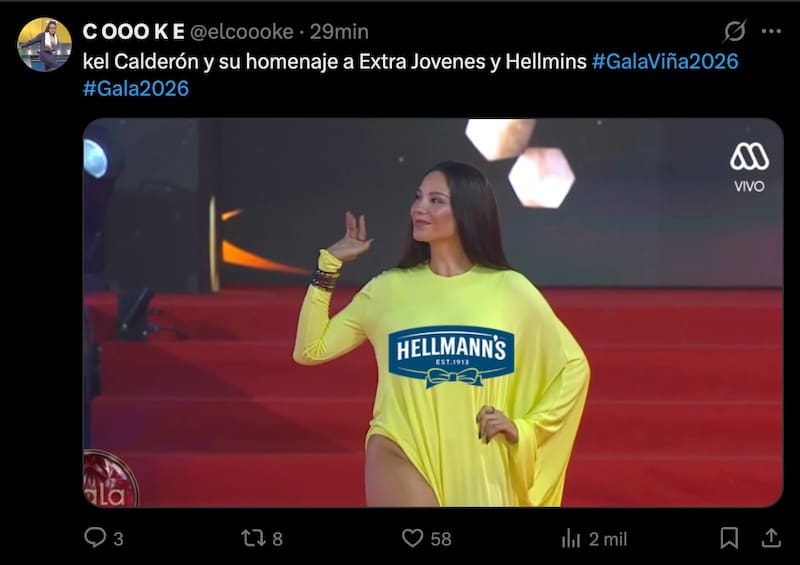Open the yellow dress photo attachment

[x=433, y=312]
